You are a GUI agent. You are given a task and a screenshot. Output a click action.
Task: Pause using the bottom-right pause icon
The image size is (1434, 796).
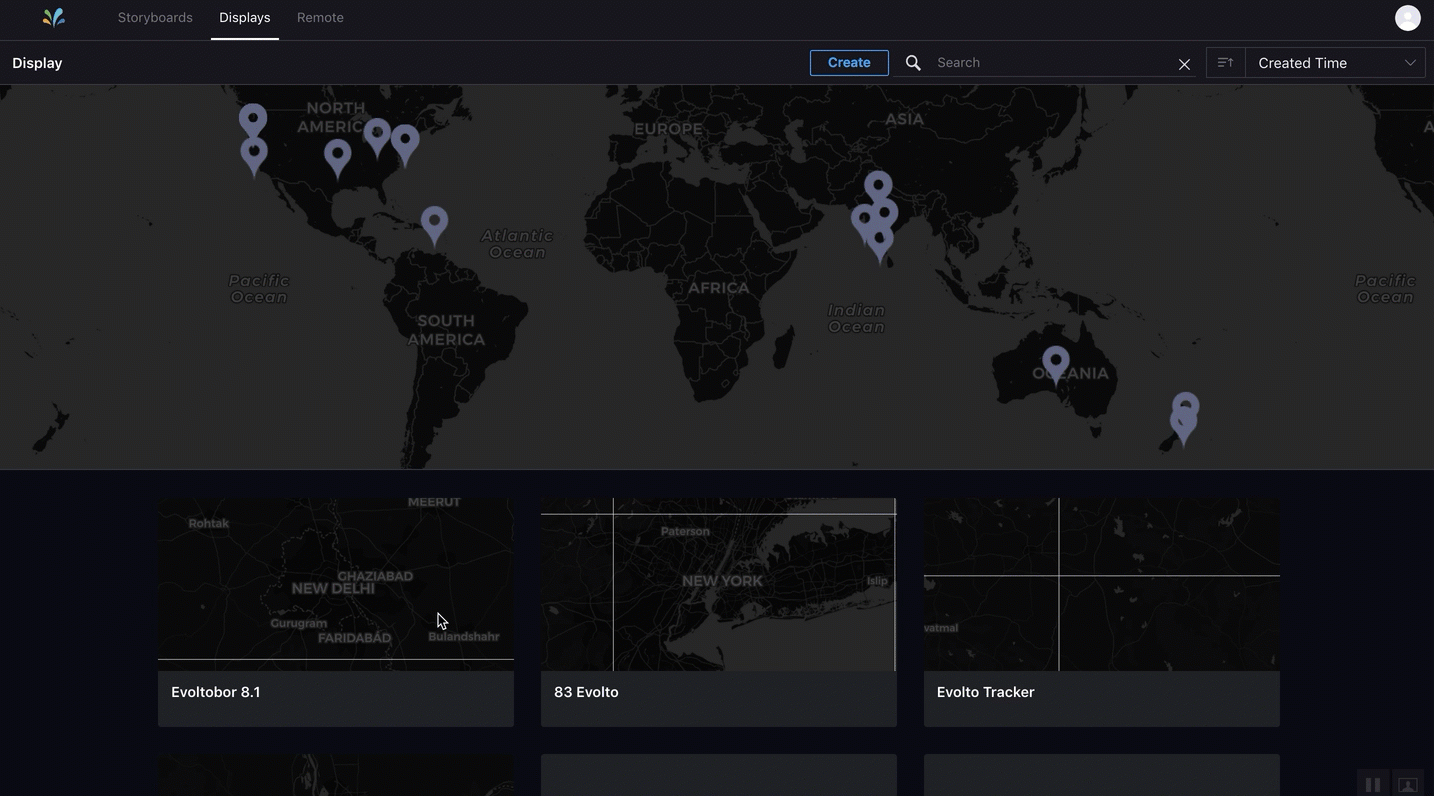(1373, 785)
